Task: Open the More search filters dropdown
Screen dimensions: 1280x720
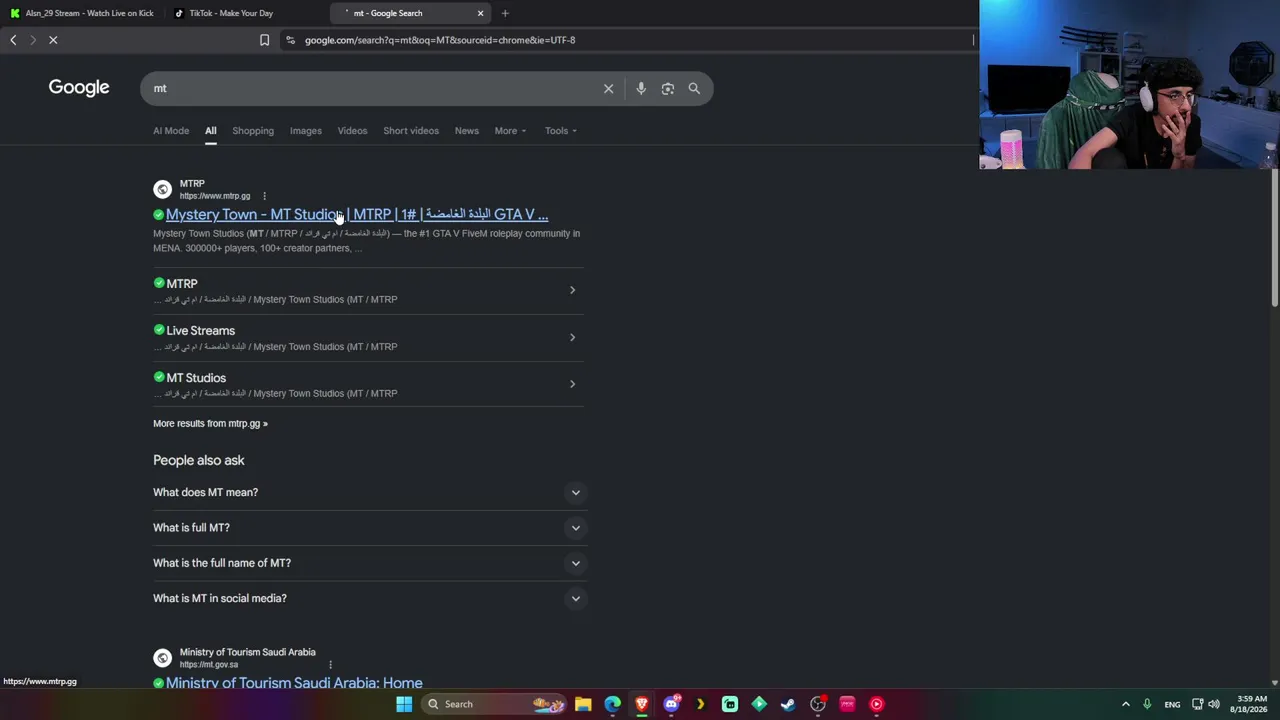Action: (x=510, y=131)
